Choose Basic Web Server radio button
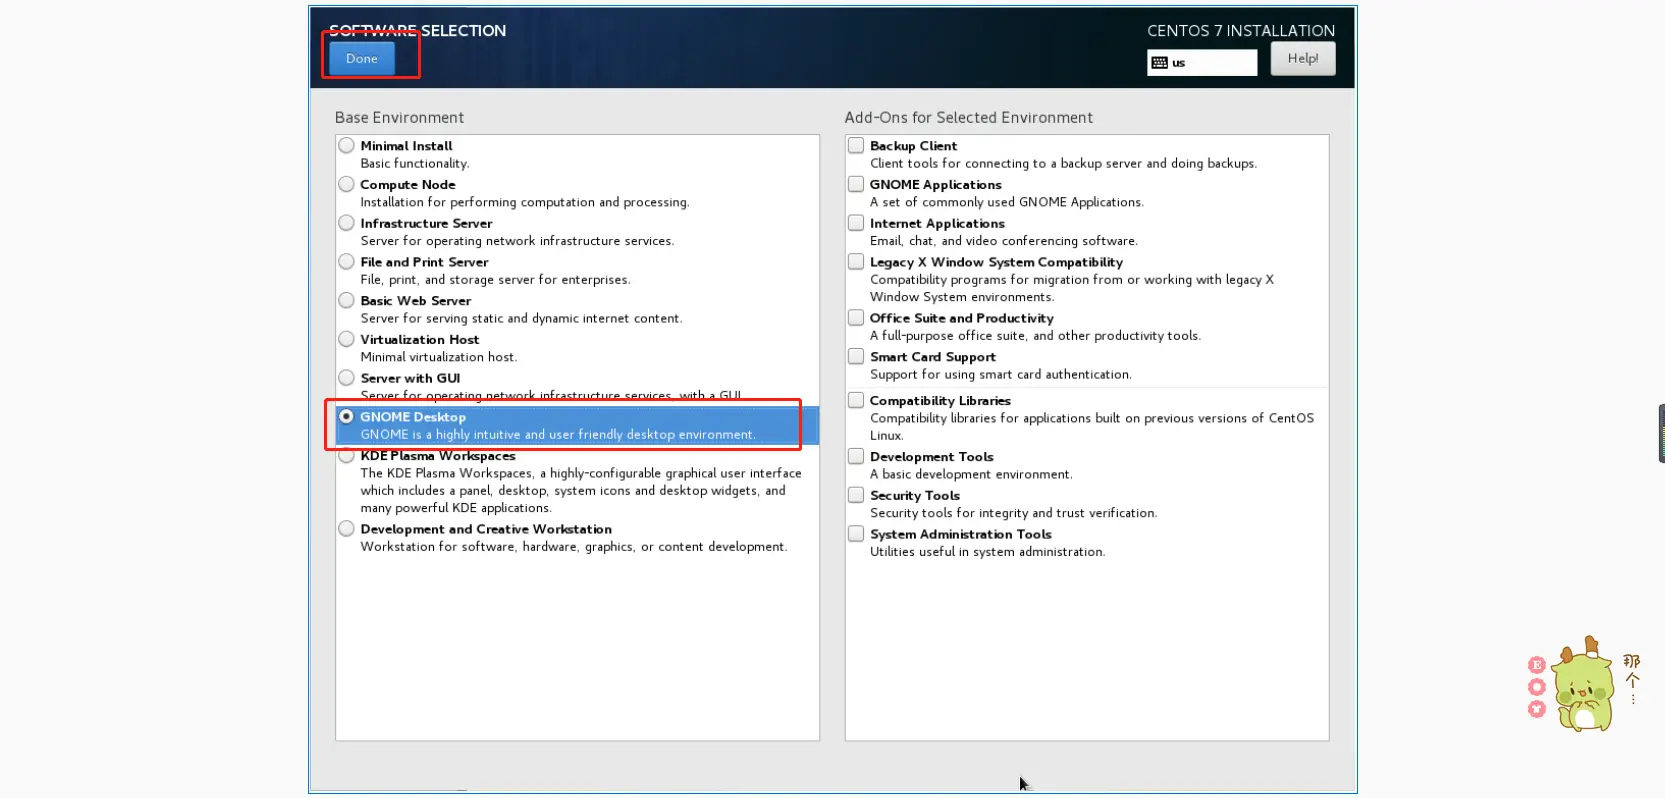 point(346,300)
